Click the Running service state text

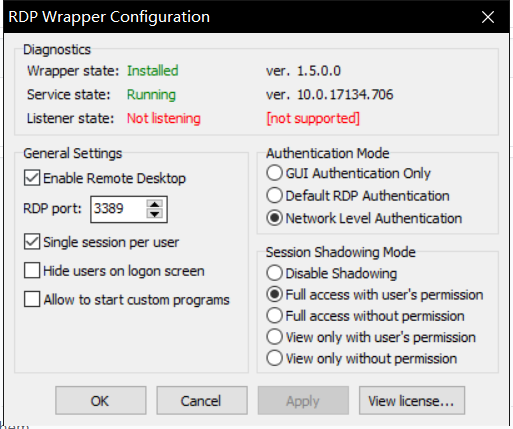(151, 95)
